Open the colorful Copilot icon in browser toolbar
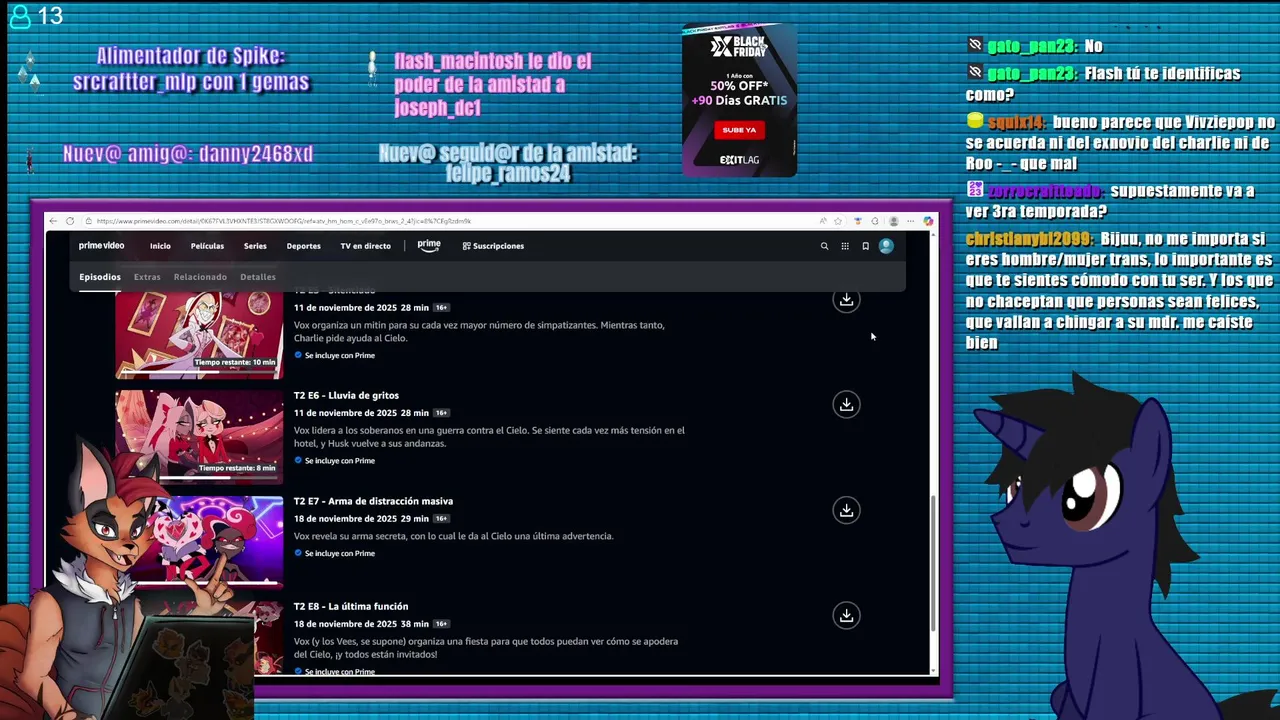Image resolution: width=1280 pixels, height=720 pixels. coord(928,221)
